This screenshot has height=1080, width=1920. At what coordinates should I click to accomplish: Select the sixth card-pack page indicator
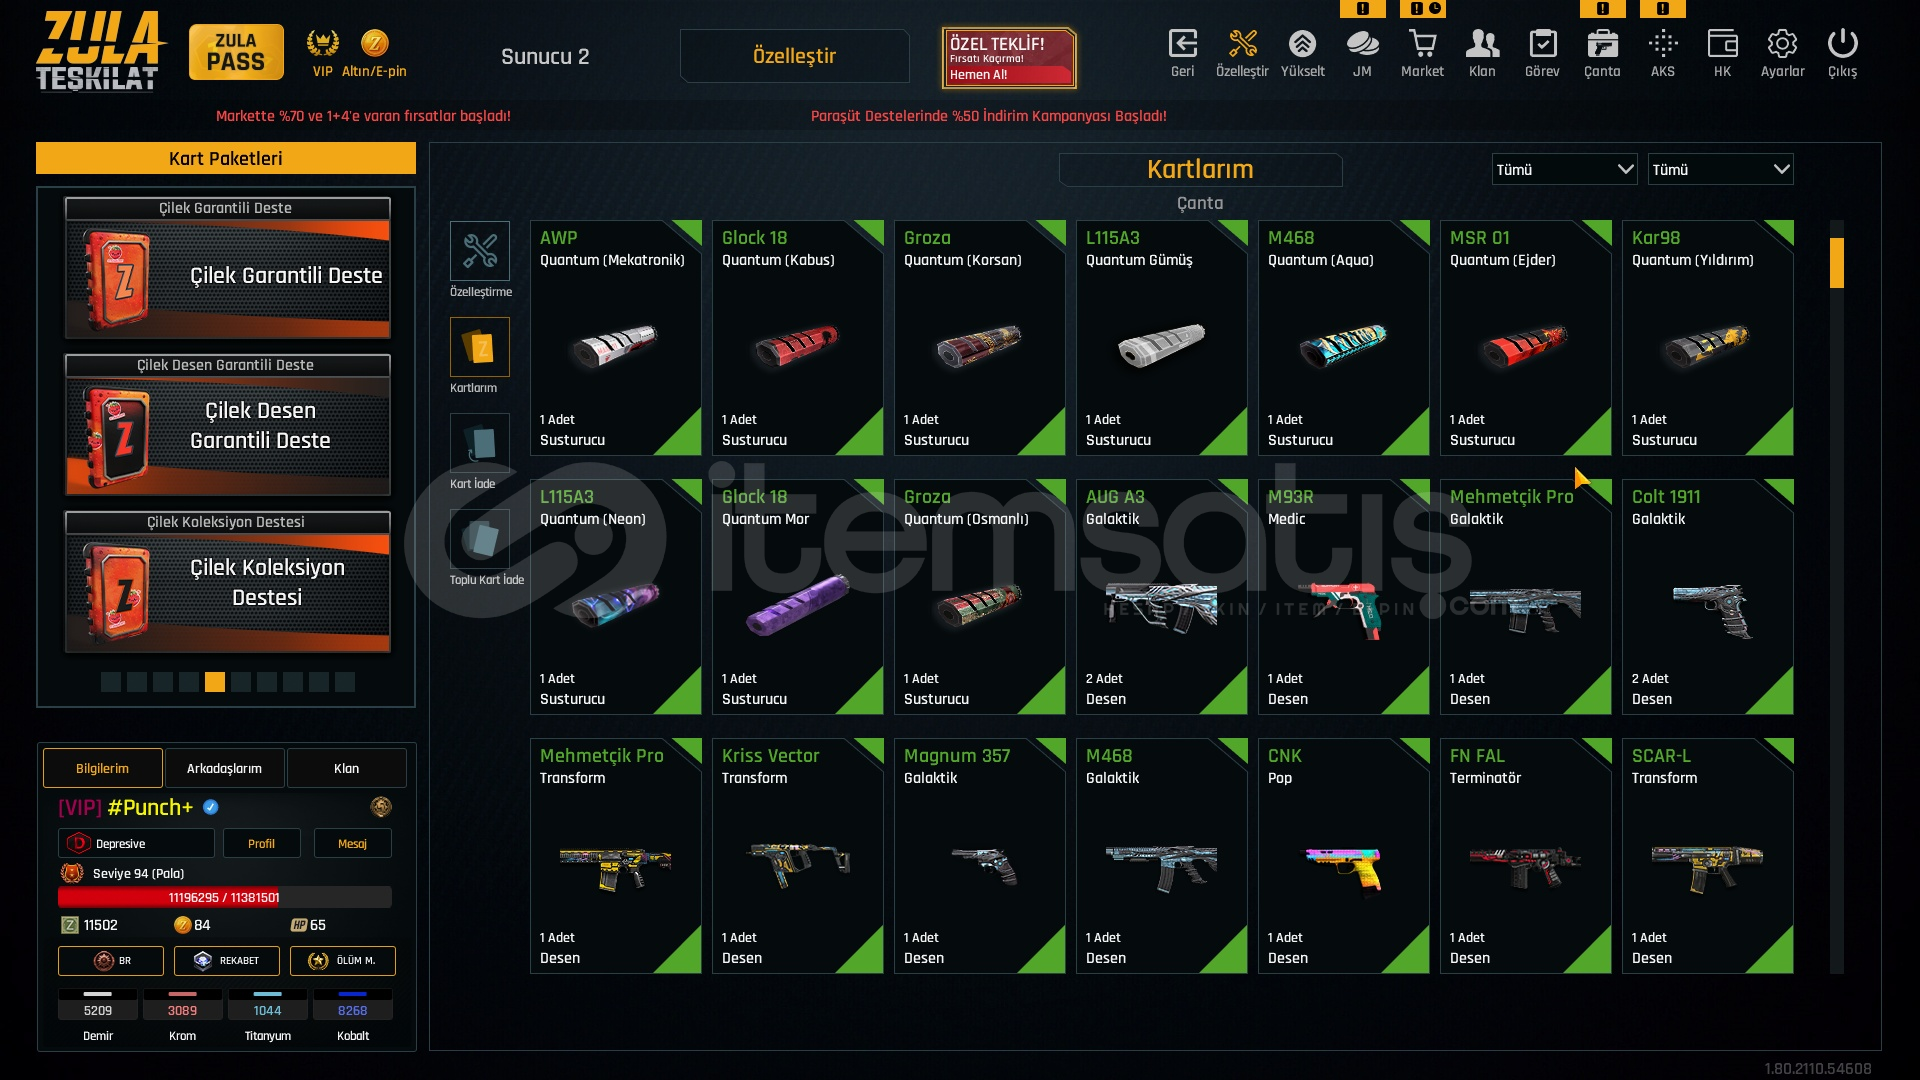(241, 682)
